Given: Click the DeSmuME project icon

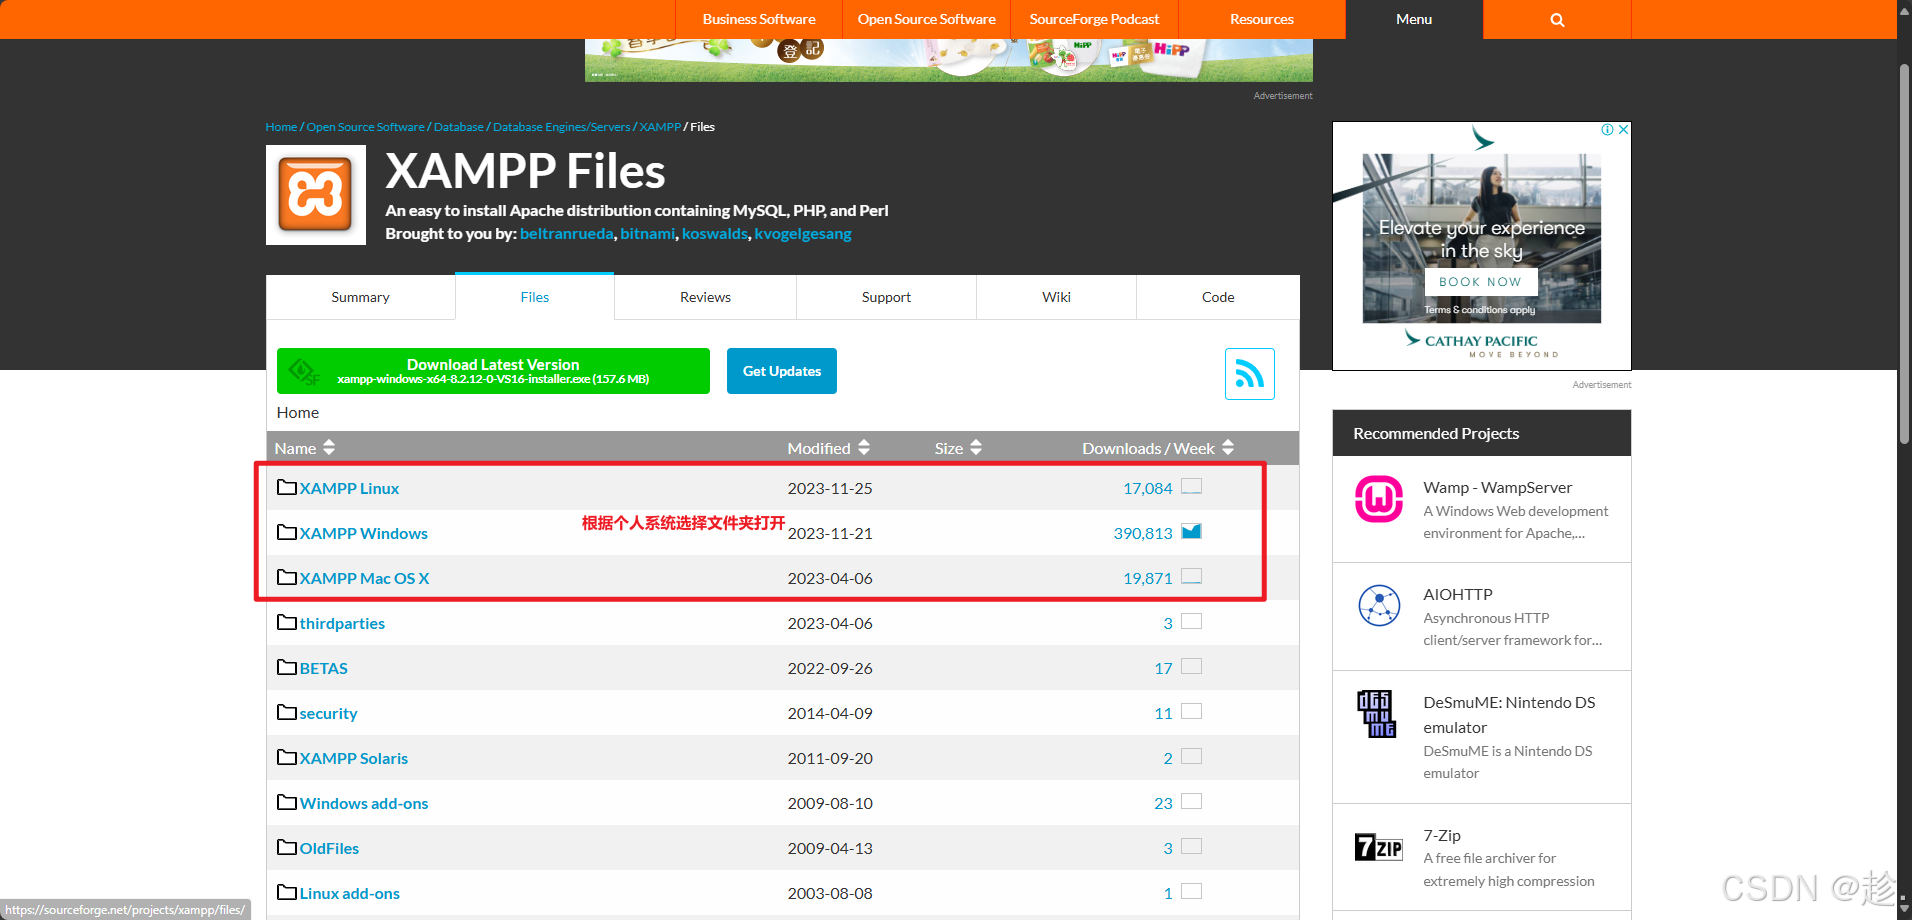Looking at the screenshot, I should pos(1376,714).
